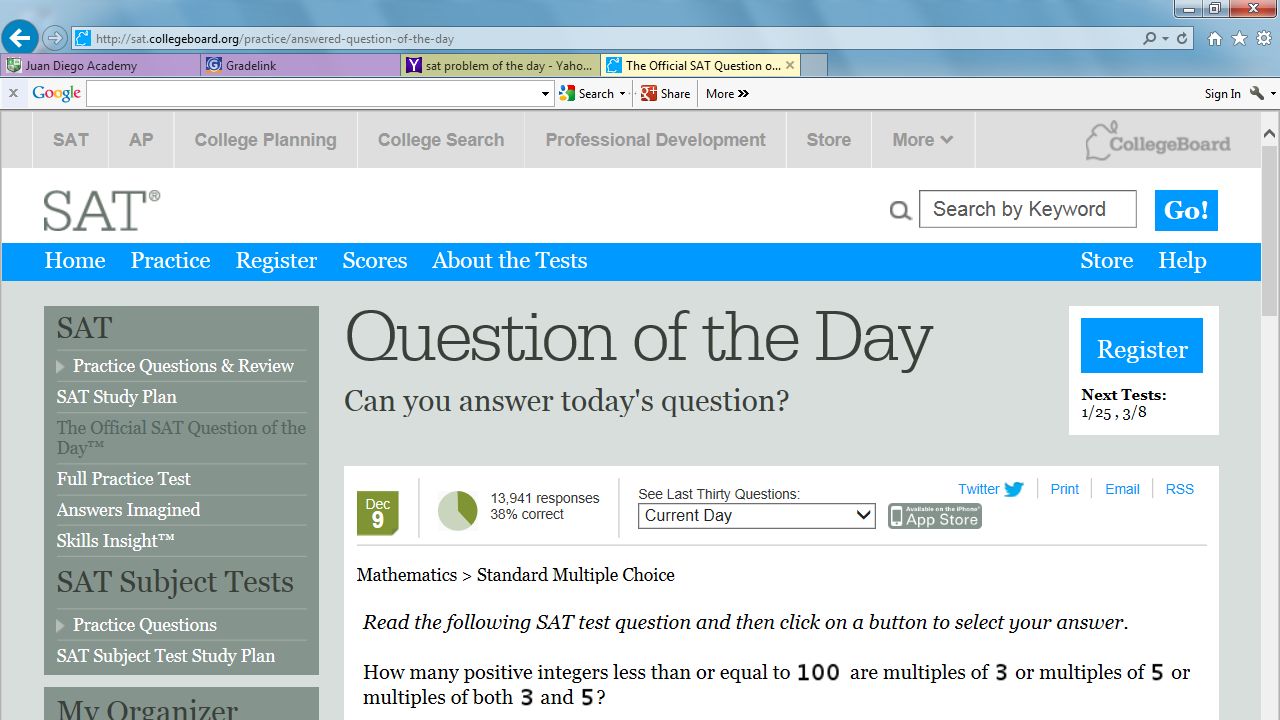Open Store in the blue menu bar
The height and width of the screenshot is (720, 1280).
point(1107,261)
